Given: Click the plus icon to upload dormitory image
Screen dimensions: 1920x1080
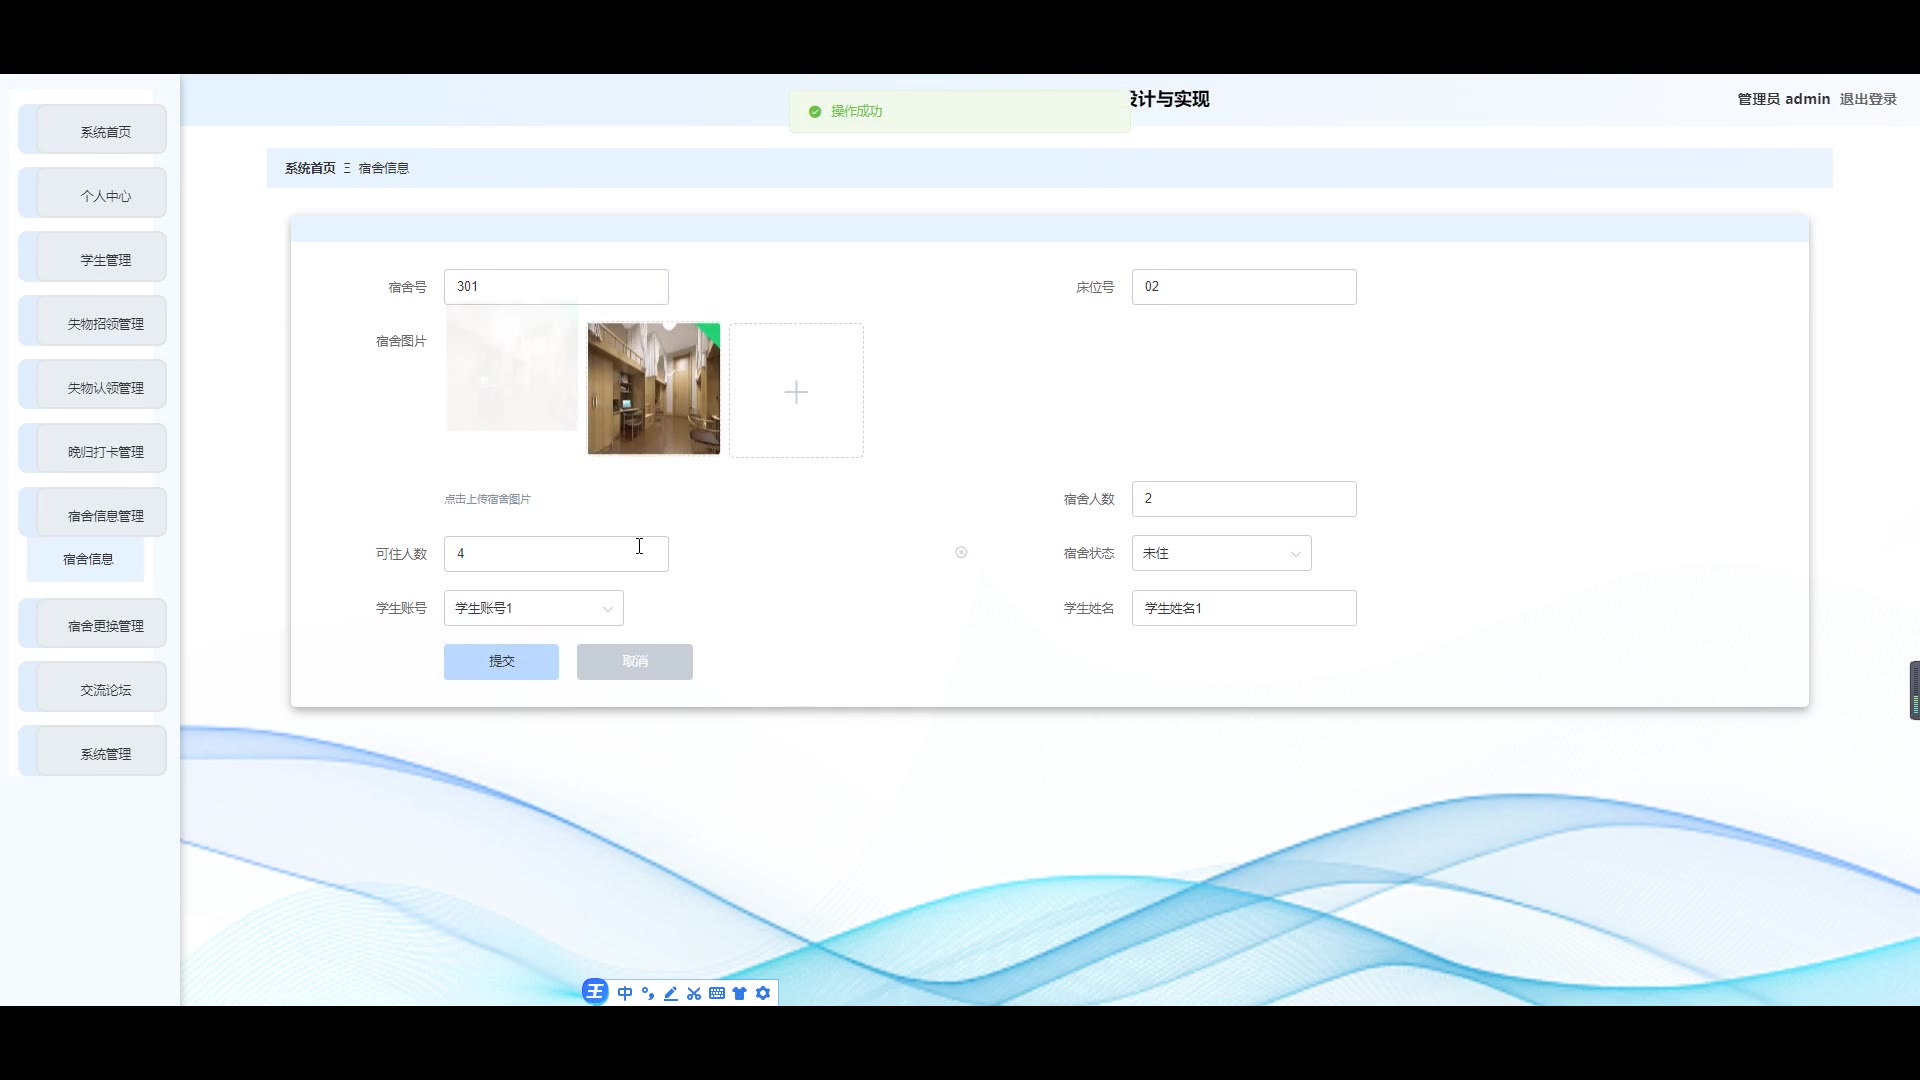Looking at the screenshot, I should coord(796,392).
